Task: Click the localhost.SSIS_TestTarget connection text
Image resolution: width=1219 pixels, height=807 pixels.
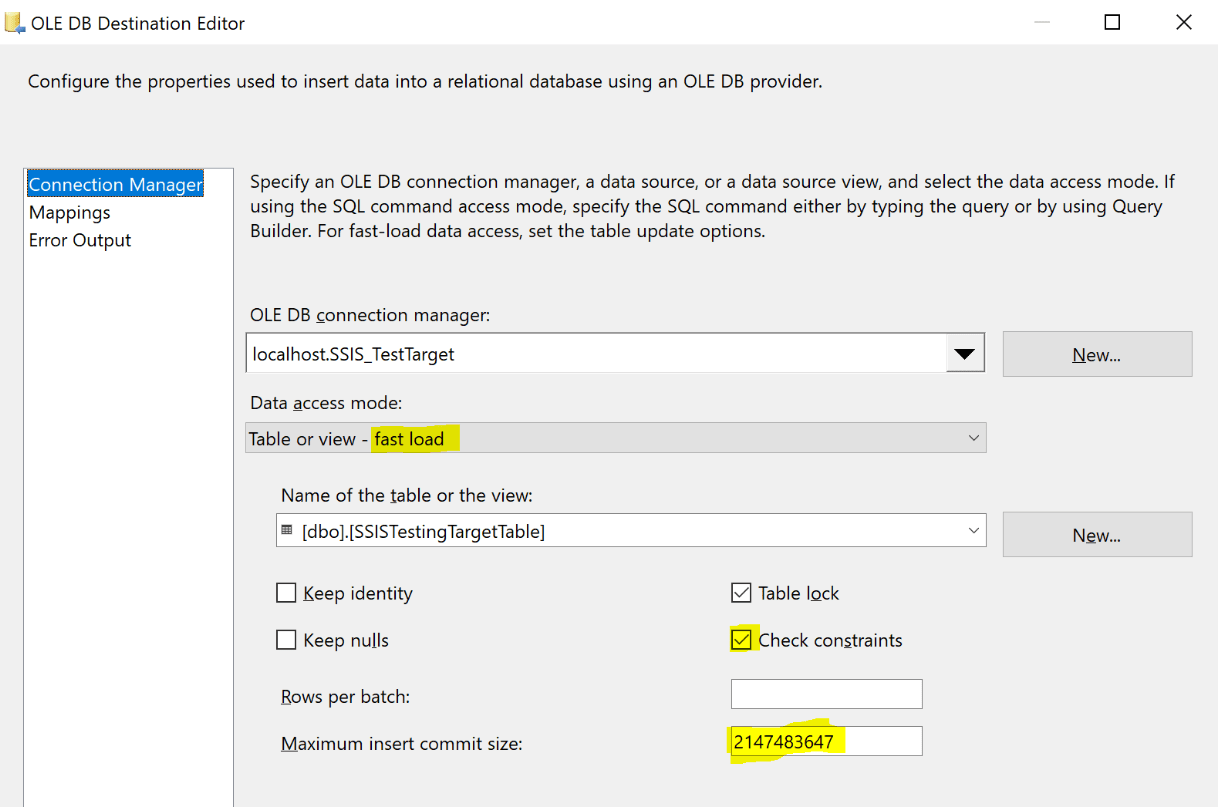Action: tap(354, 354)
